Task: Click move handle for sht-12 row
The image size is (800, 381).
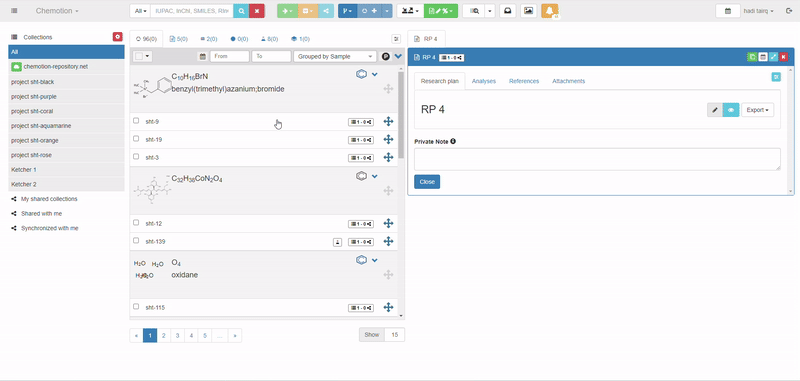Action: 388,223
